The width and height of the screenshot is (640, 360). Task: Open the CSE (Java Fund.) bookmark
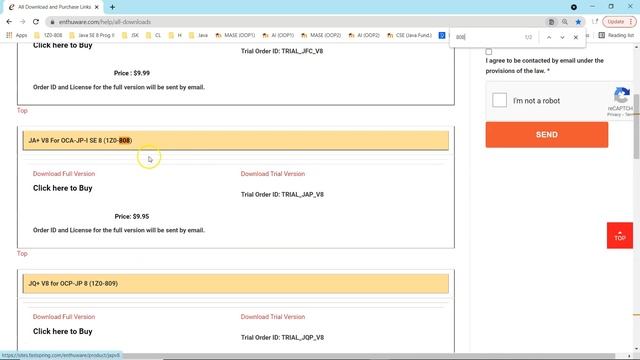[409, 36]
